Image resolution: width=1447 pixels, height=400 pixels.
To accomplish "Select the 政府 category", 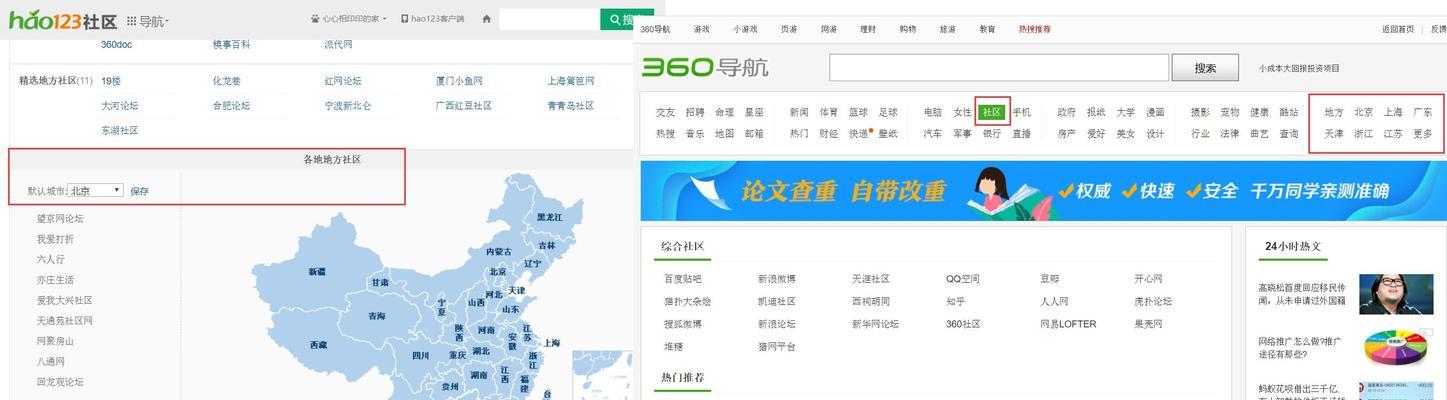I will click(1066, 112).
